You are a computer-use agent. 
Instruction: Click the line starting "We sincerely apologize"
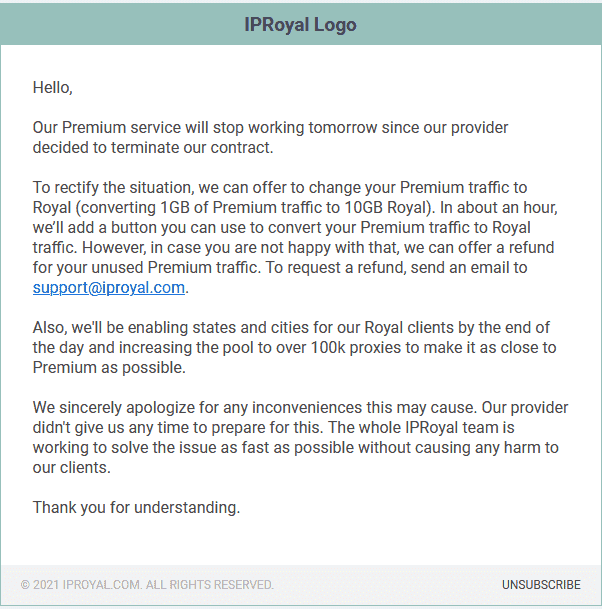301,408
